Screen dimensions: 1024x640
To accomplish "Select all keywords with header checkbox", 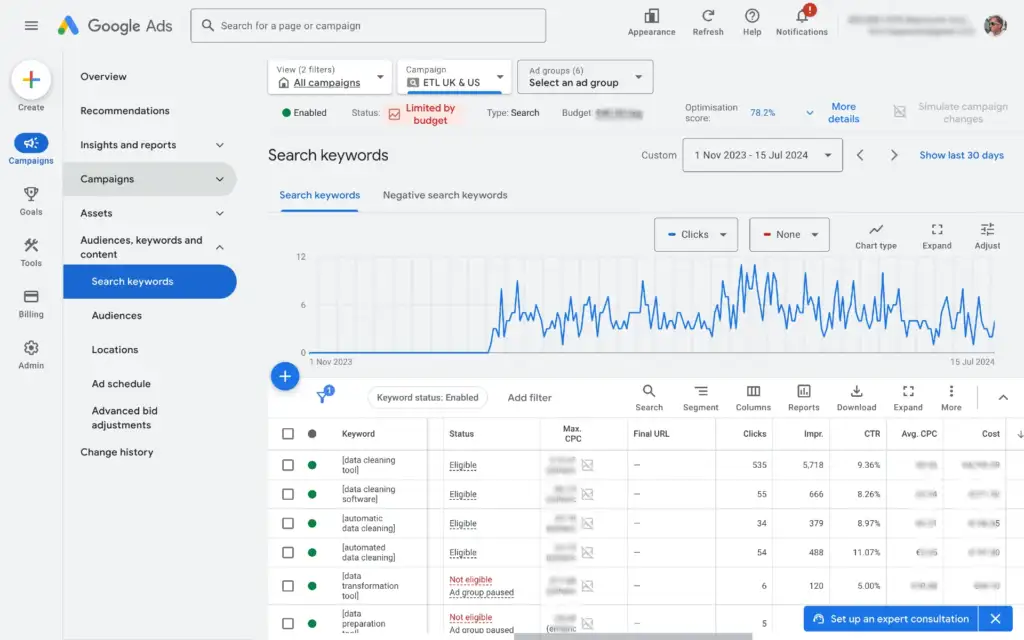I will click(x=288, y=434).
